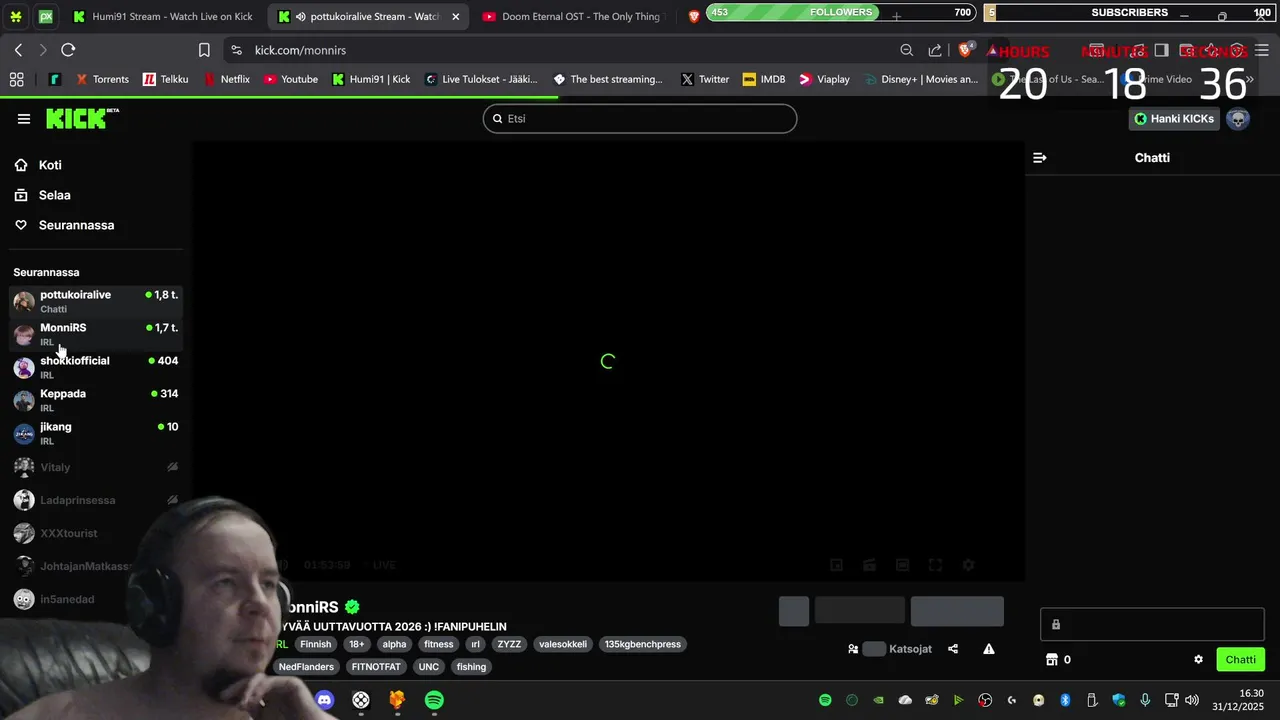Image resolution: width=1280 pixels, height=720 pixels.
Task: Click the Finnish tag
Action: tap(315, 645)
